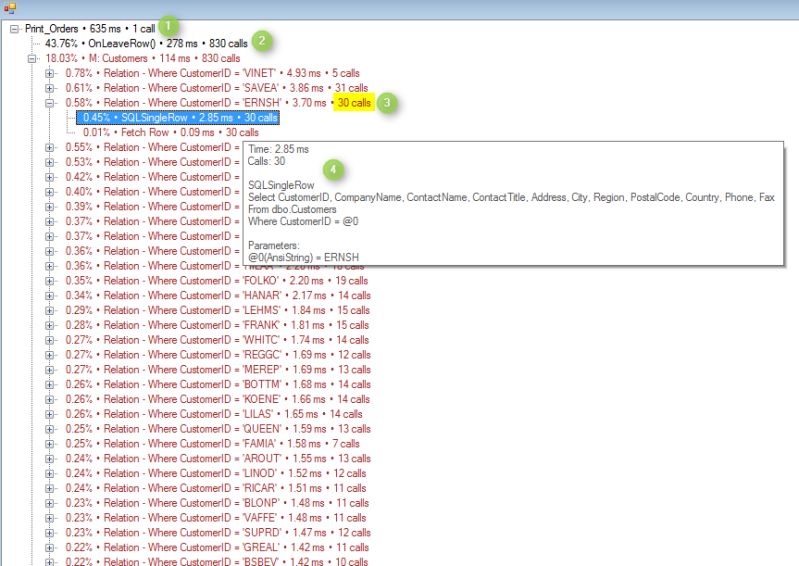This screenshot has height=566, width=799.
Task: Expand the 'REGGC' relation node
Action: [49, 355]
